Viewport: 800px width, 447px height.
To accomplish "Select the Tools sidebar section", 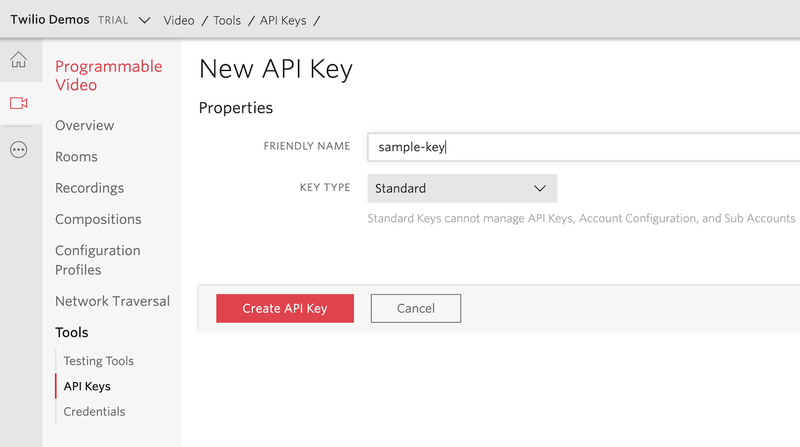I will point(71,332).
